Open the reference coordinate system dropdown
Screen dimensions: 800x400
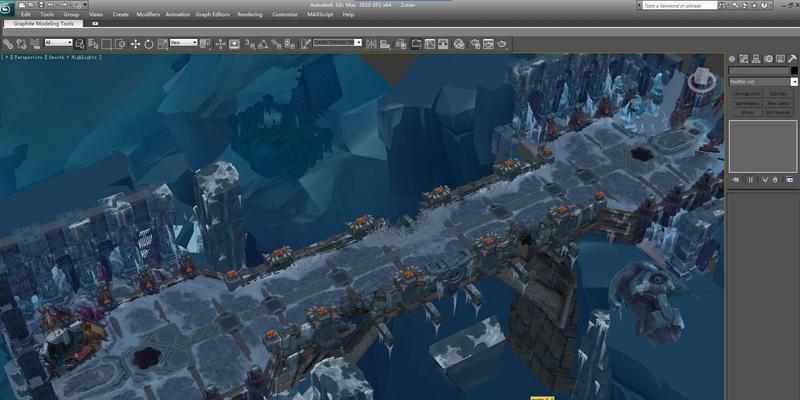point(184,43)
